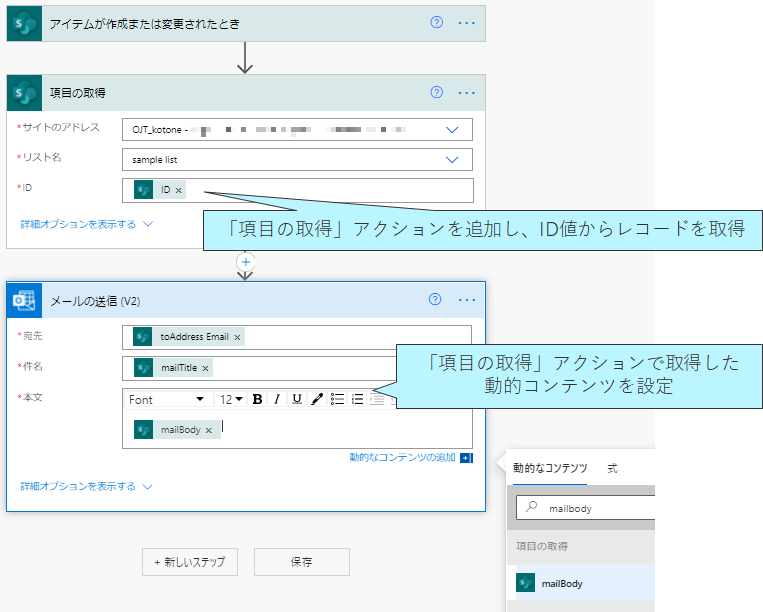Viewport: 763px width, 612px height.
Task: Open the ellipsis menu on the trigger card
Action: (x=466, y=23)
